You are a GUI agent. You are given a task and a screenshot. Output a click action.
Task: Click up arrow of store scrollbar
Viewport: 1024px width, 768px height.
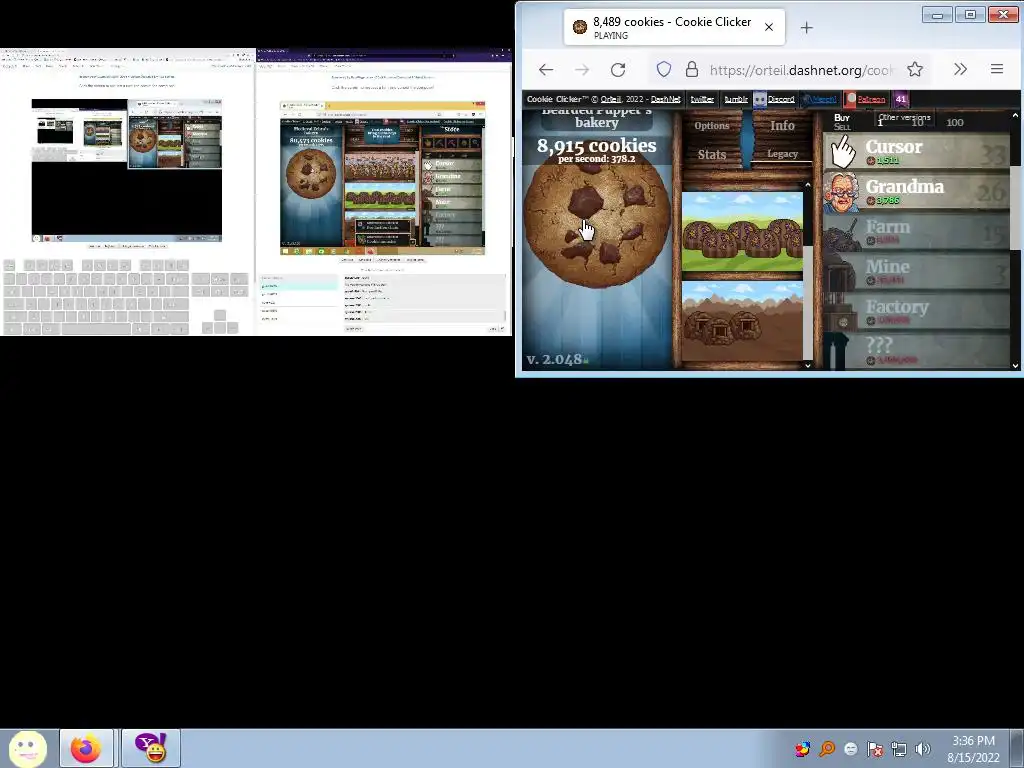[x=1015, y=116]
